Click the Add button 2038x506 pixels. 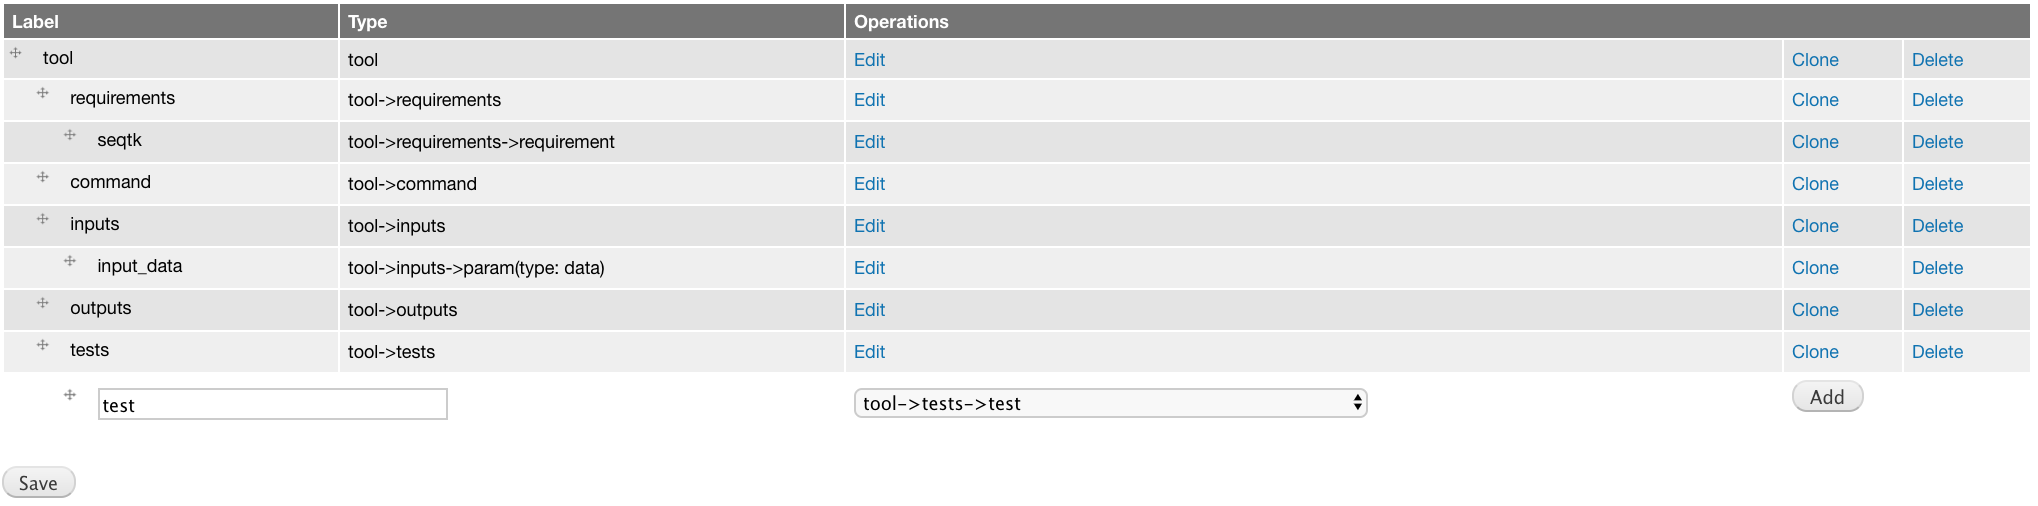click(x=1827, y=397)
